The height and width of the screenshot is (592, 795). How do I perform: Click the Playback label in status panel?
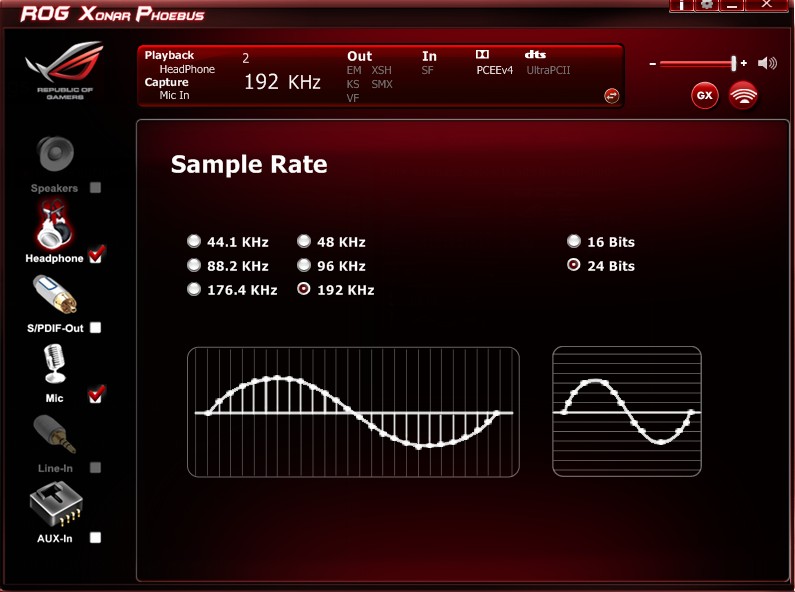(169, 55)
